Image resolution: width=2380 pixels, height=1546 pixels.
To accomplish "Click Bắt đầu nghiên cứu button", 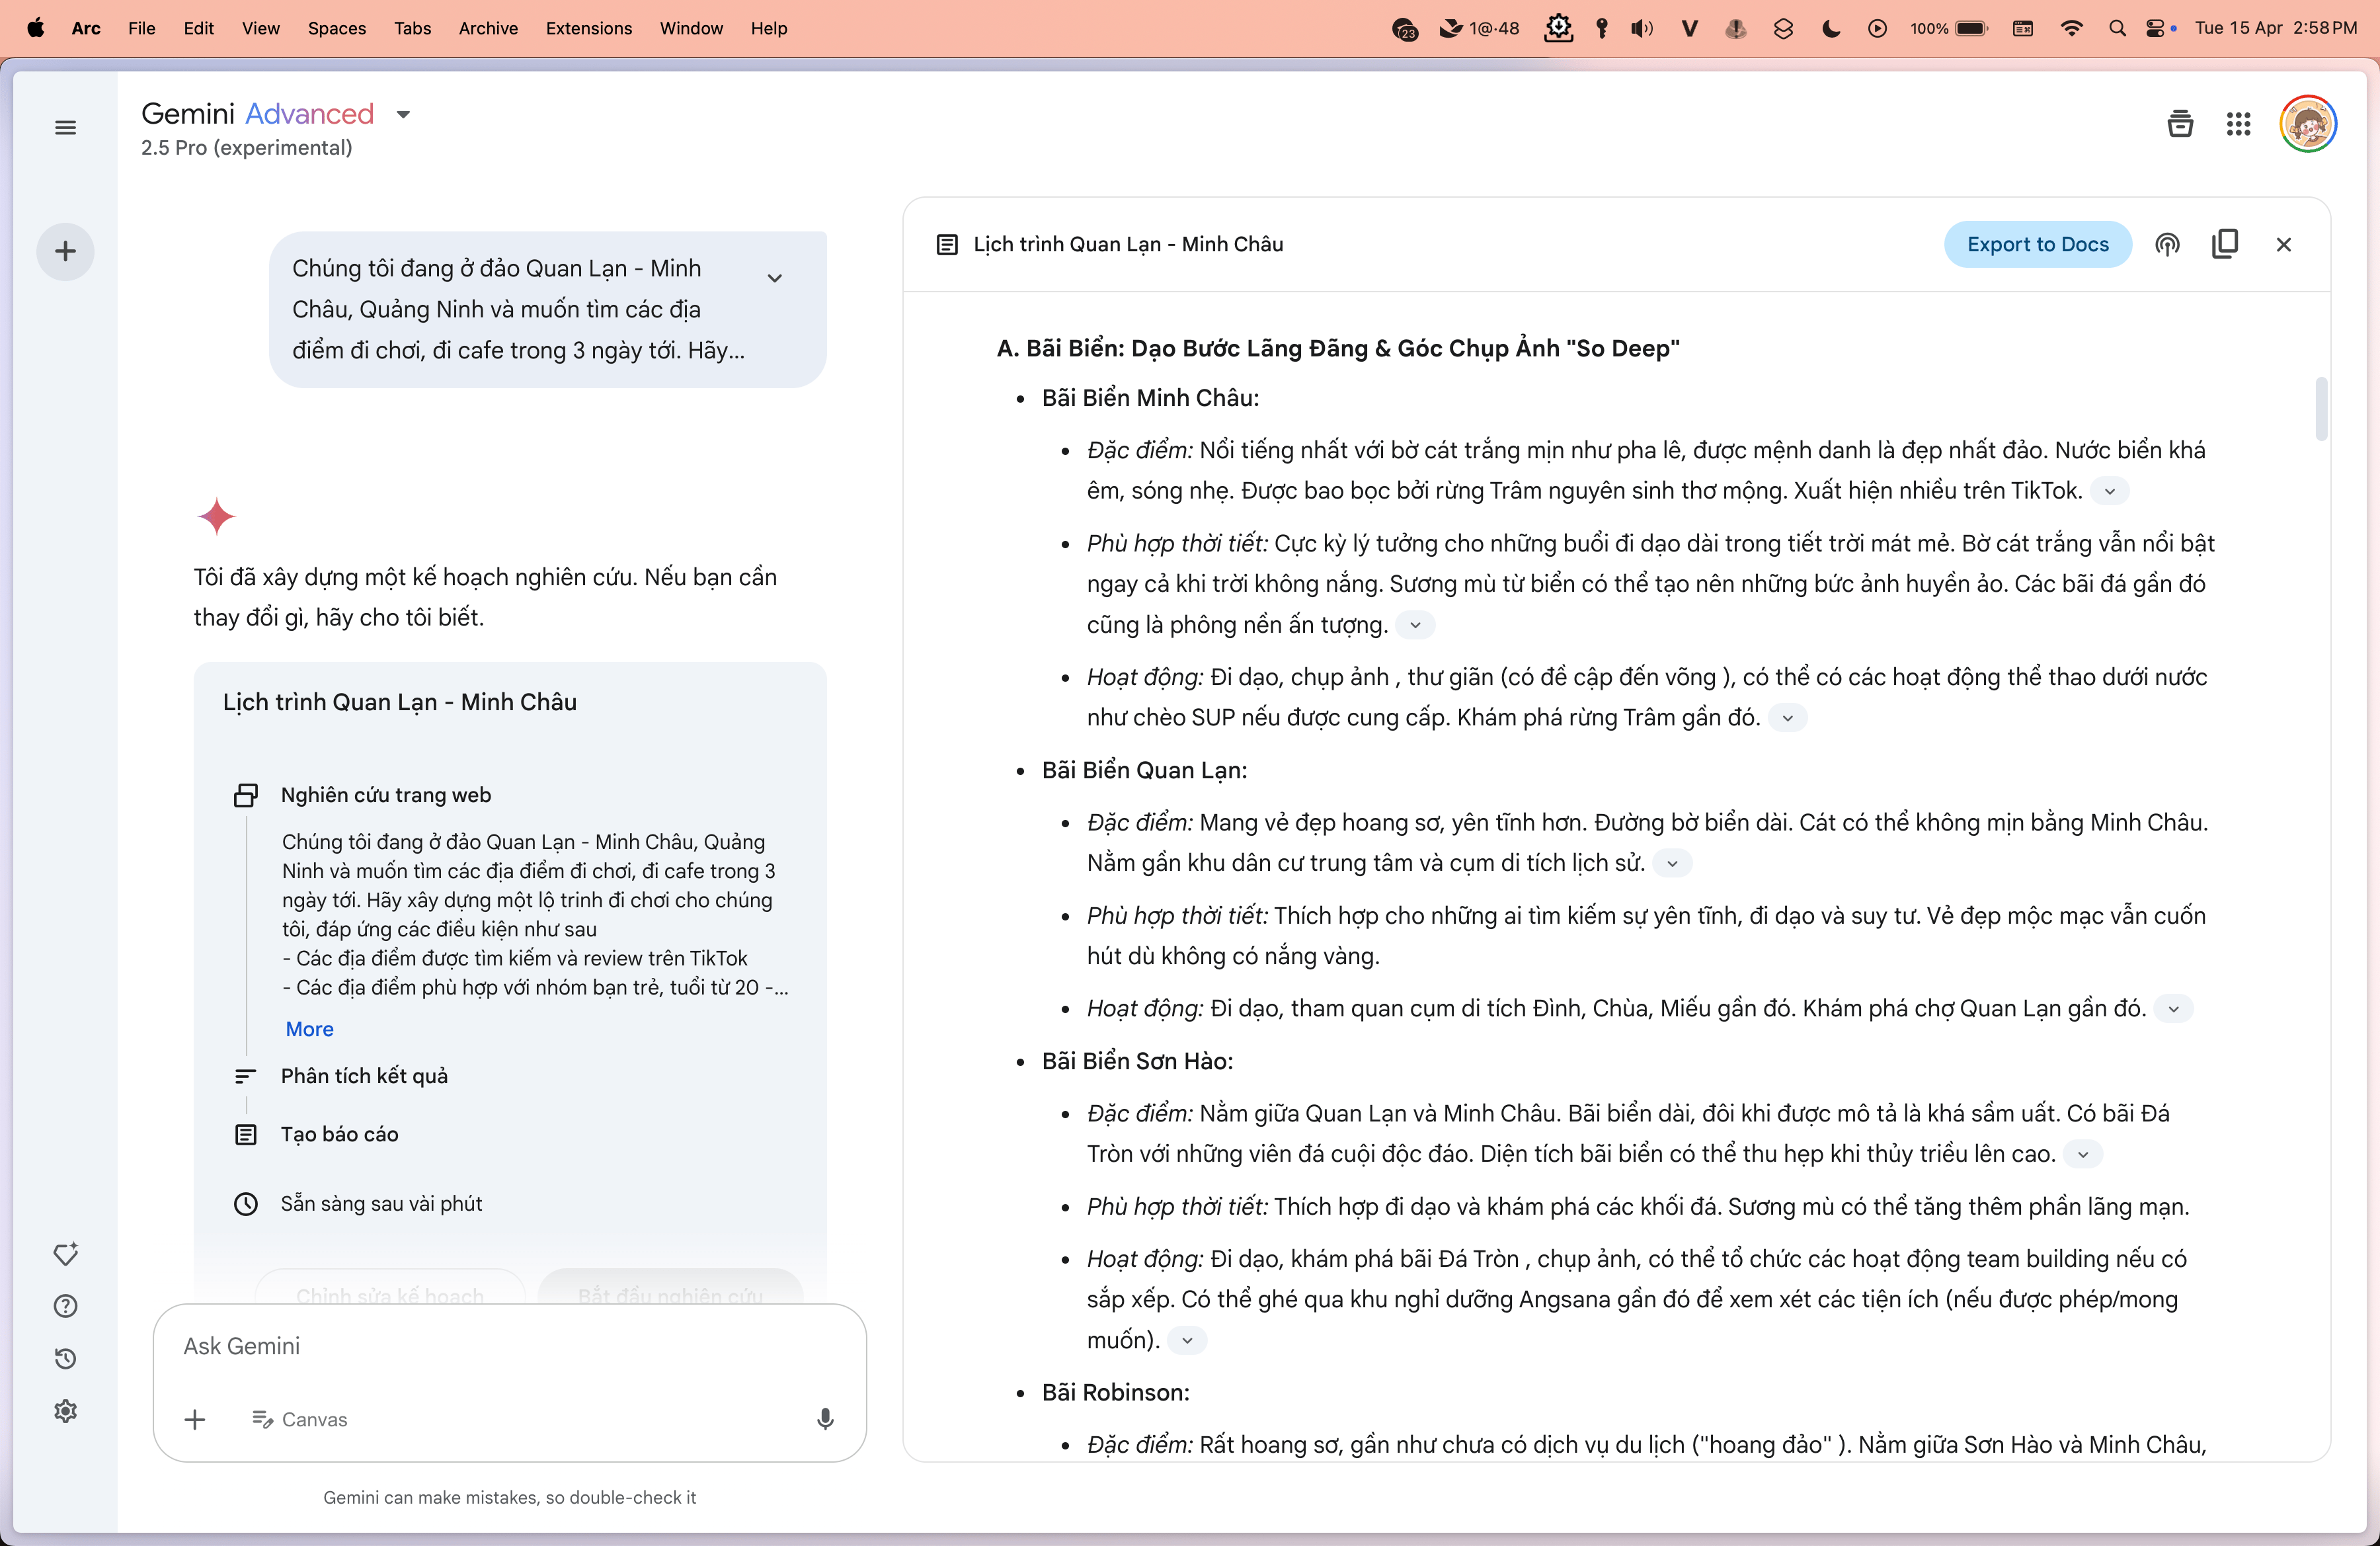I will click(670, 1295).
